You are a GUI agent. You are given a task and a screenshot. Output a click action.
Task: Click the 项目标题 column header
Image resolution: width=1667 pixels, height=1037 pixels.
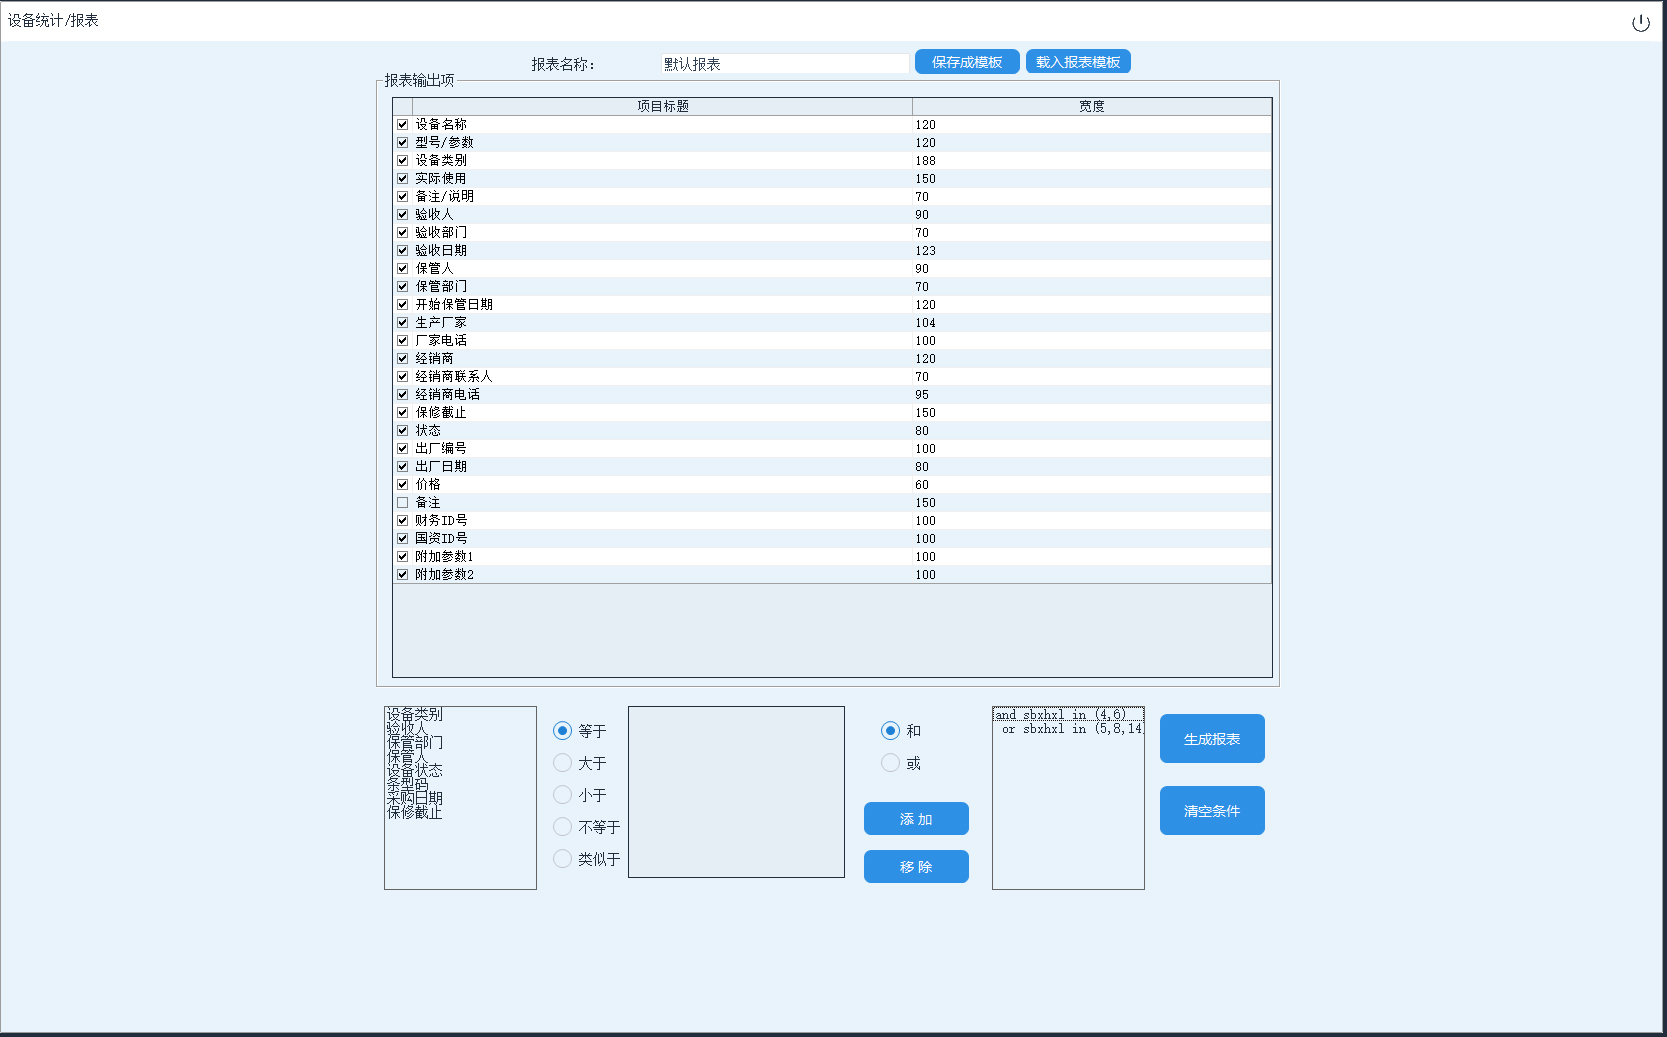tap(662, 106)
